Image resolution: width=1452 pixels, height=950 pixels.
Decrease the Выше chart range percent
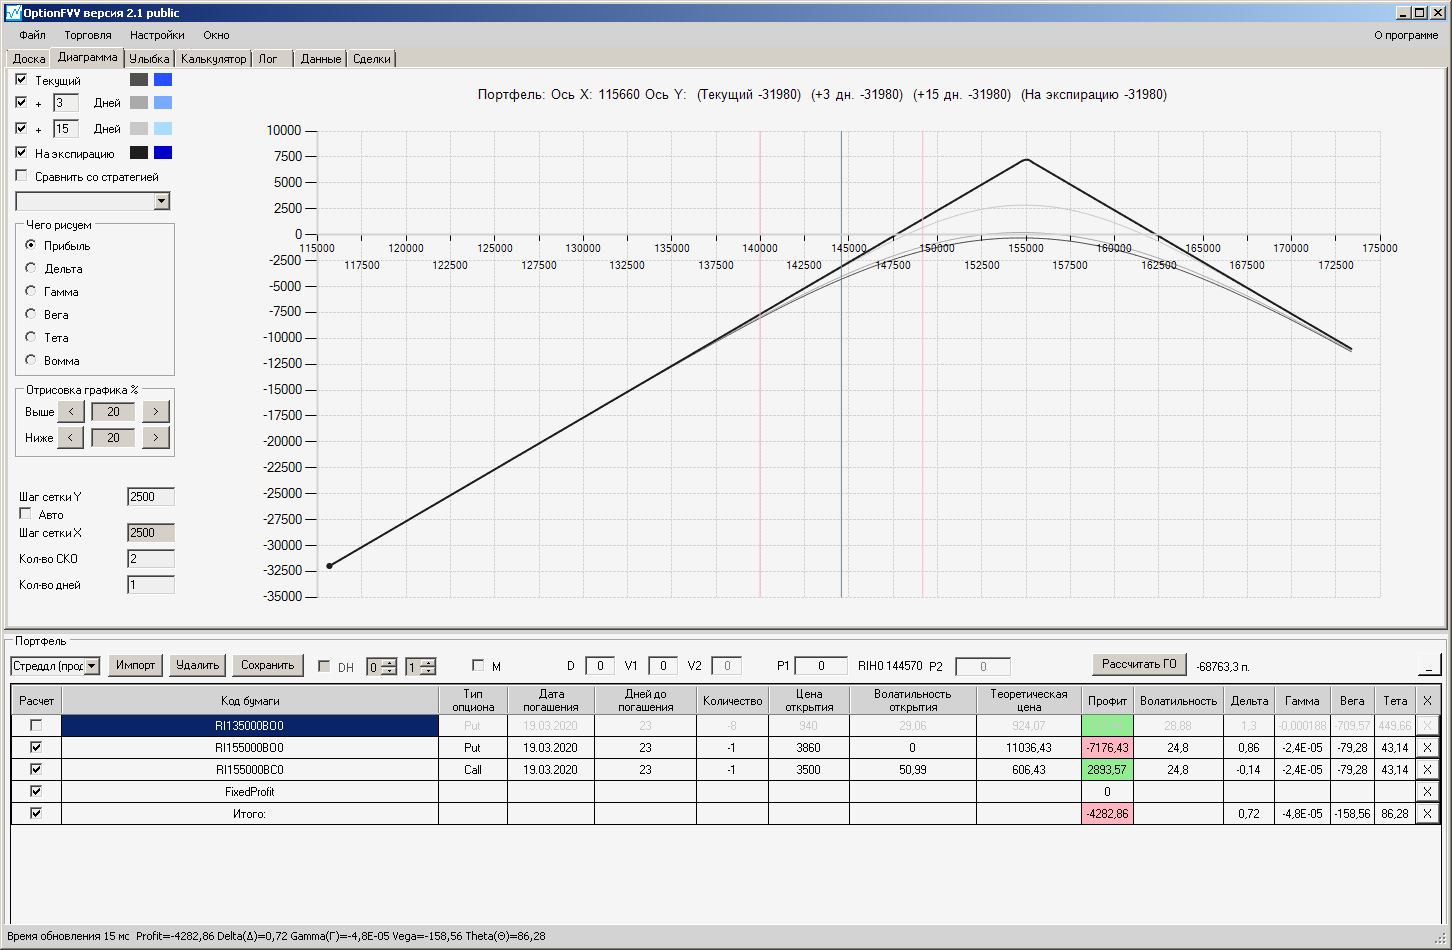point(71,411)
